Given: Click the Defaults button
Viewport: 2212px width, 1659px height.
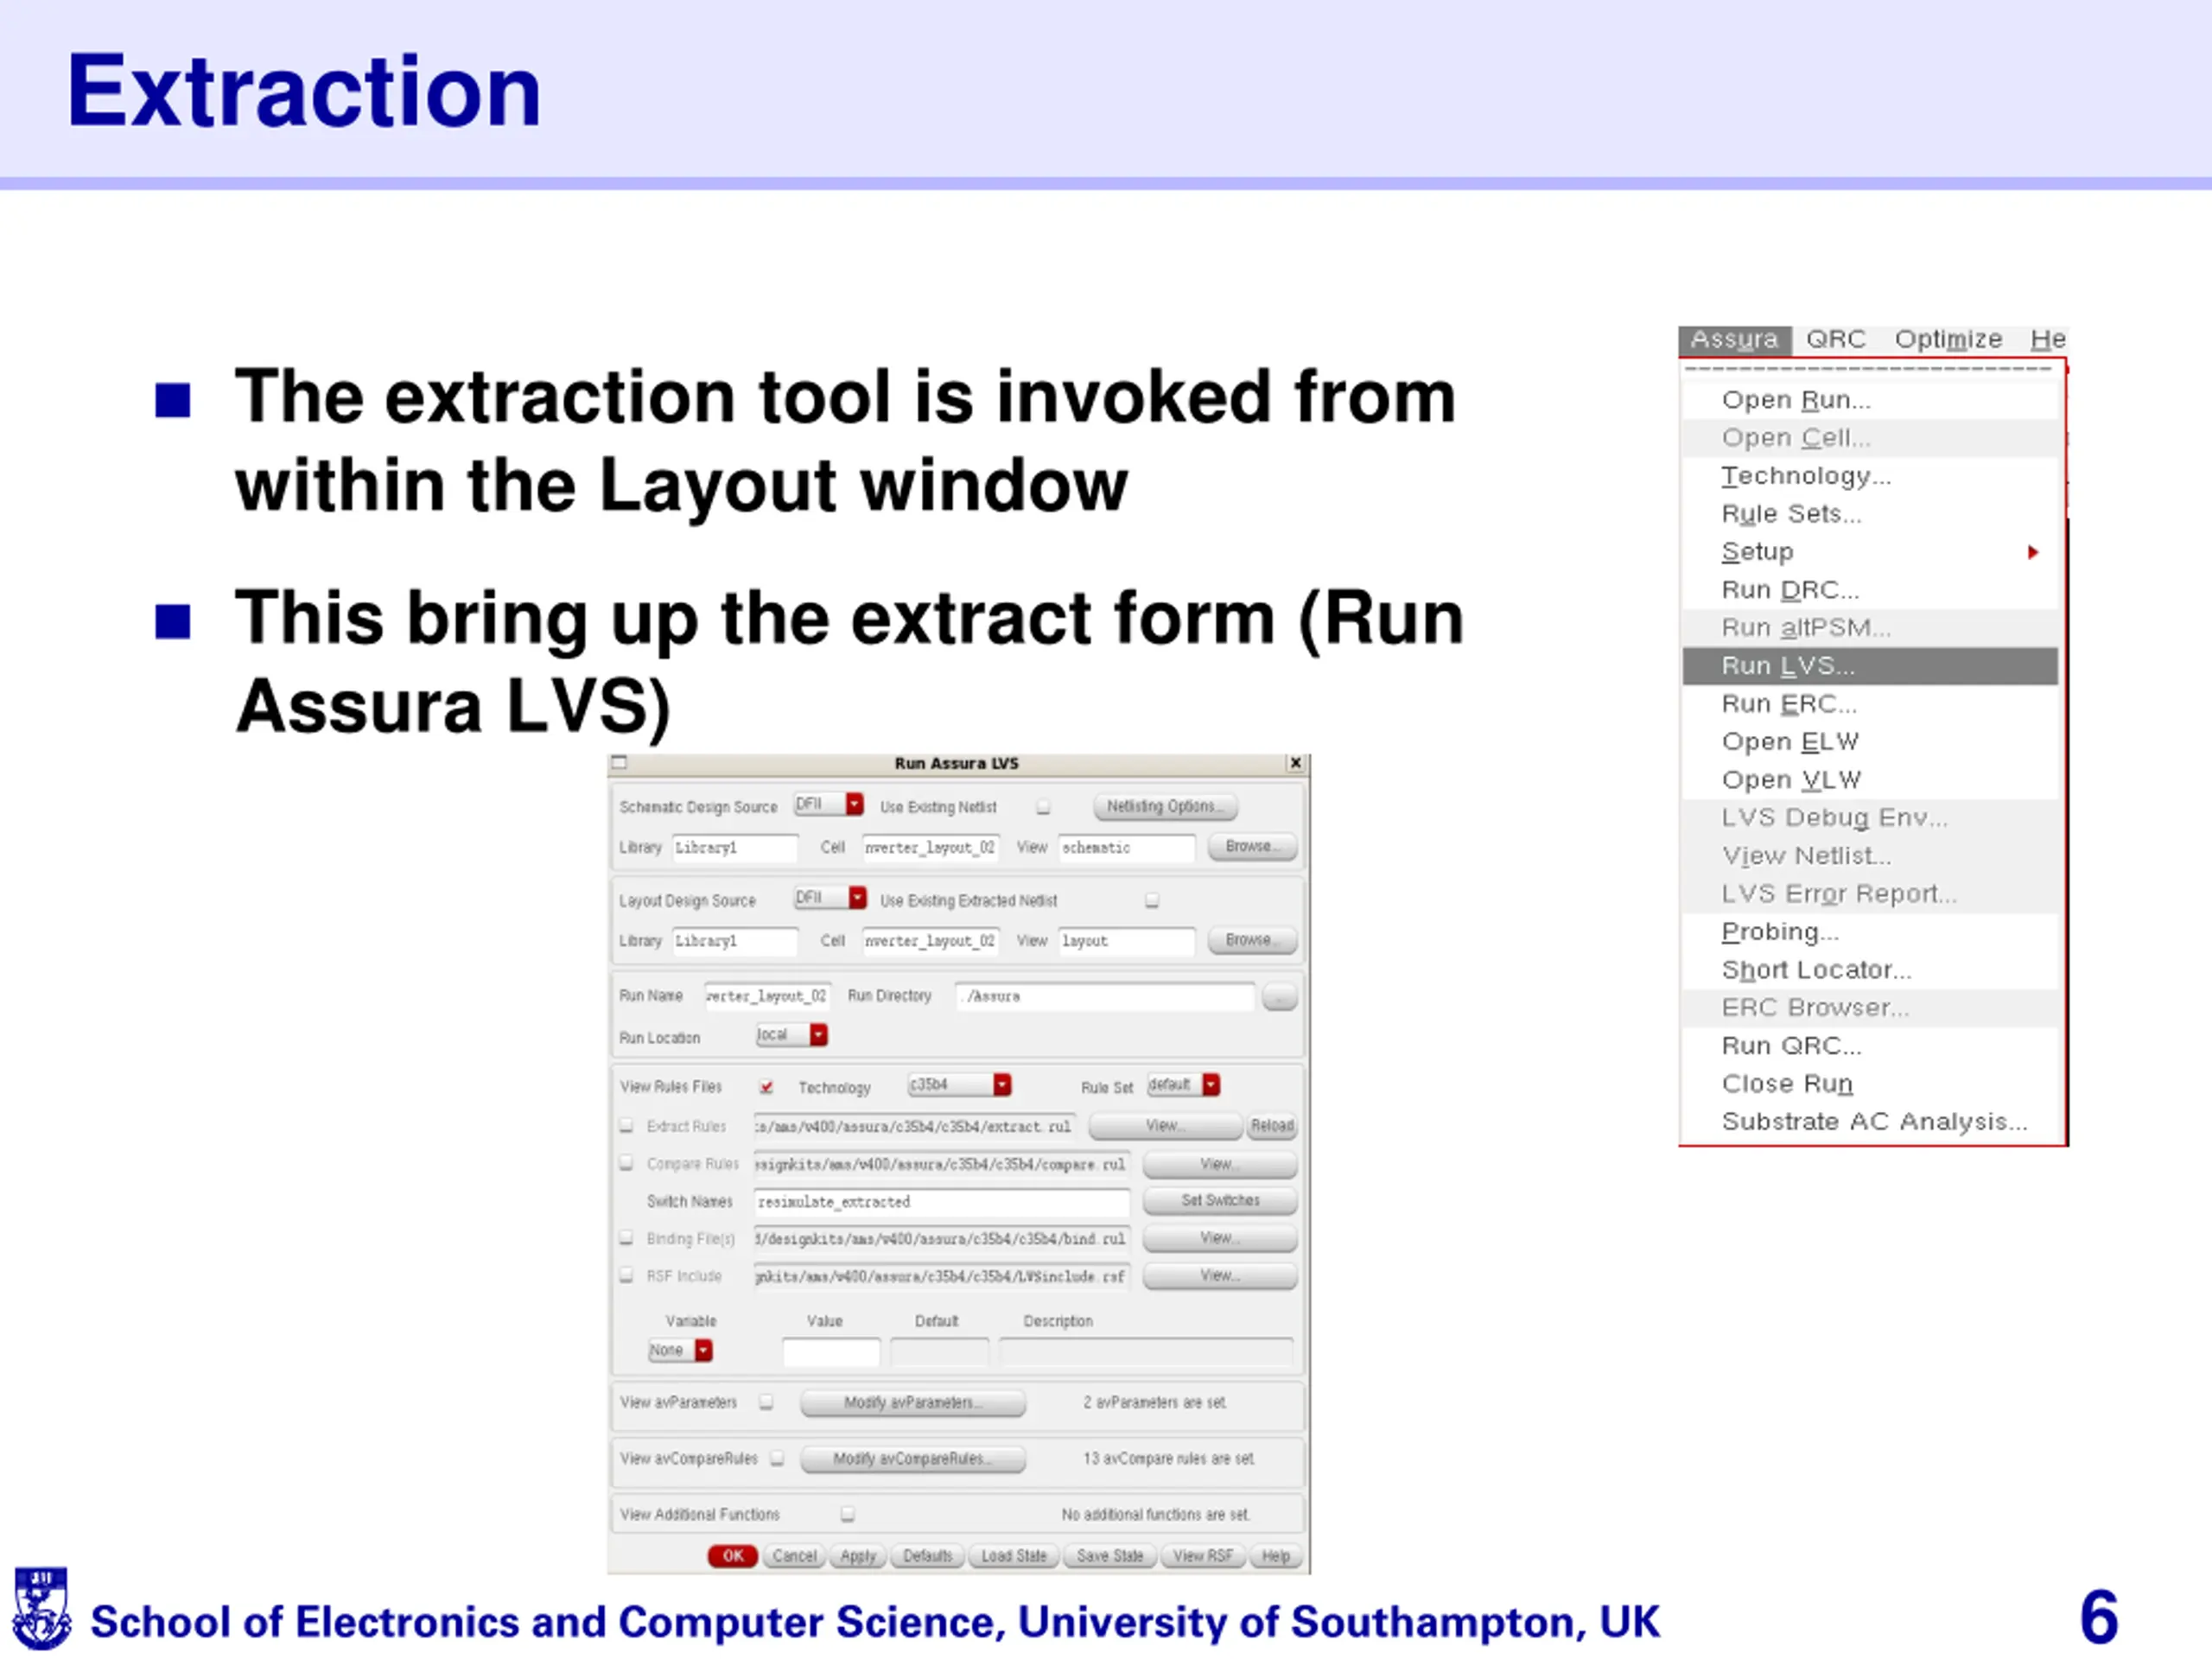Looking at the screenshot, I should tap(928, 1556).
